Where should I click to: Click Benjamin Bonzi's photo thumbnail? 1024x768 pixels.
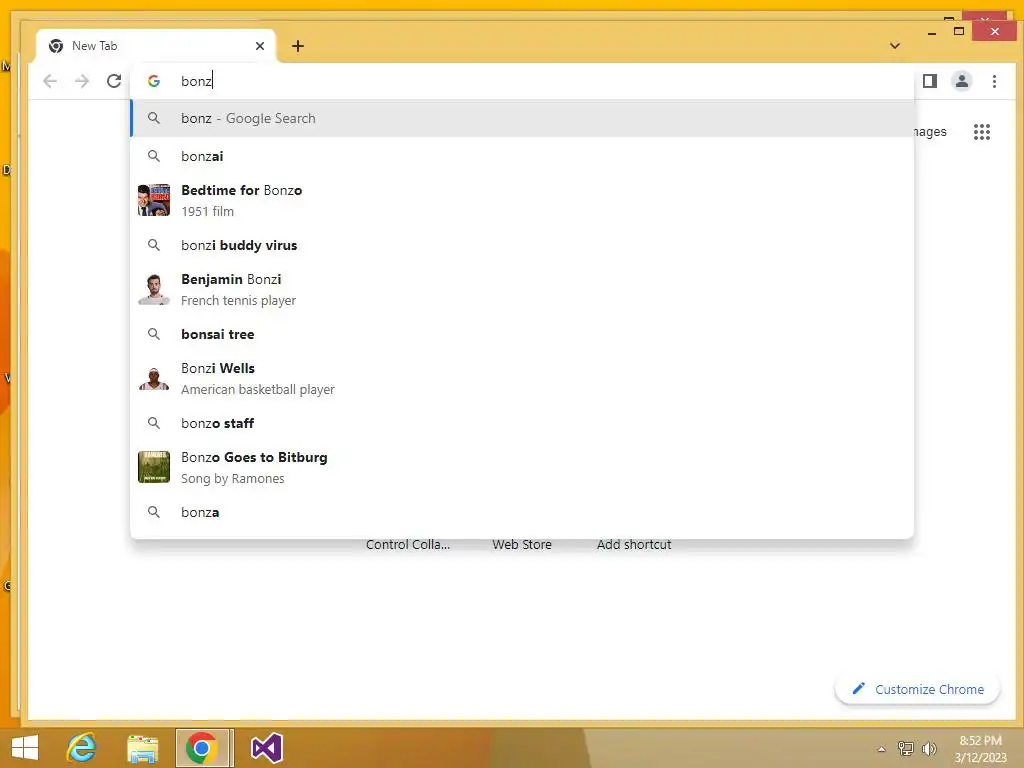pos(154,289)
